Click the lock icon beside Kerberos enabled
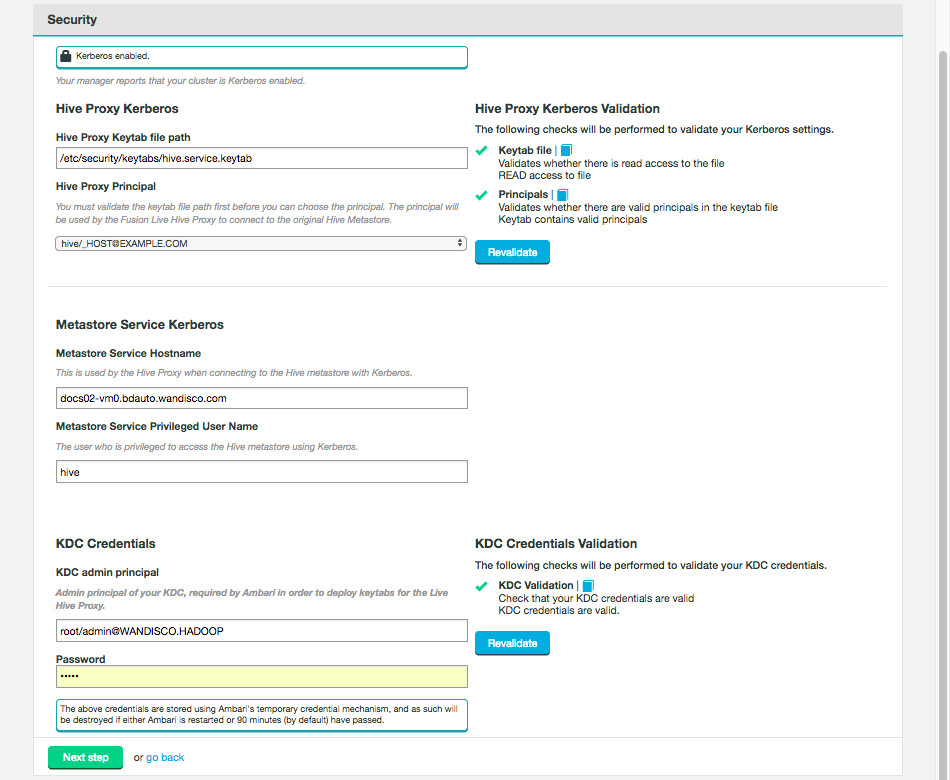The width and height of the screenshot is (950, 780). (x=65, y=56)
